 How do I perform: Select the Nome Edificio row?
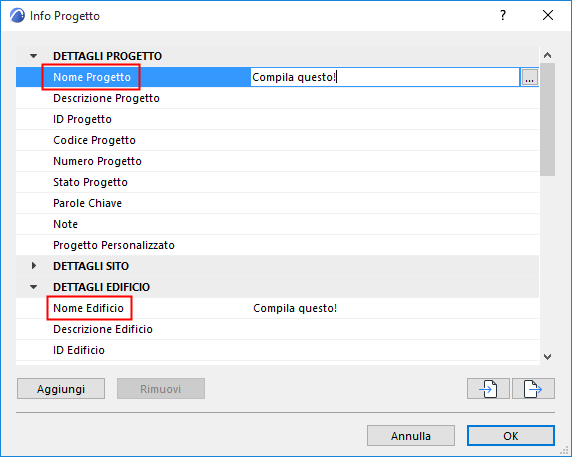click(277, 308)
